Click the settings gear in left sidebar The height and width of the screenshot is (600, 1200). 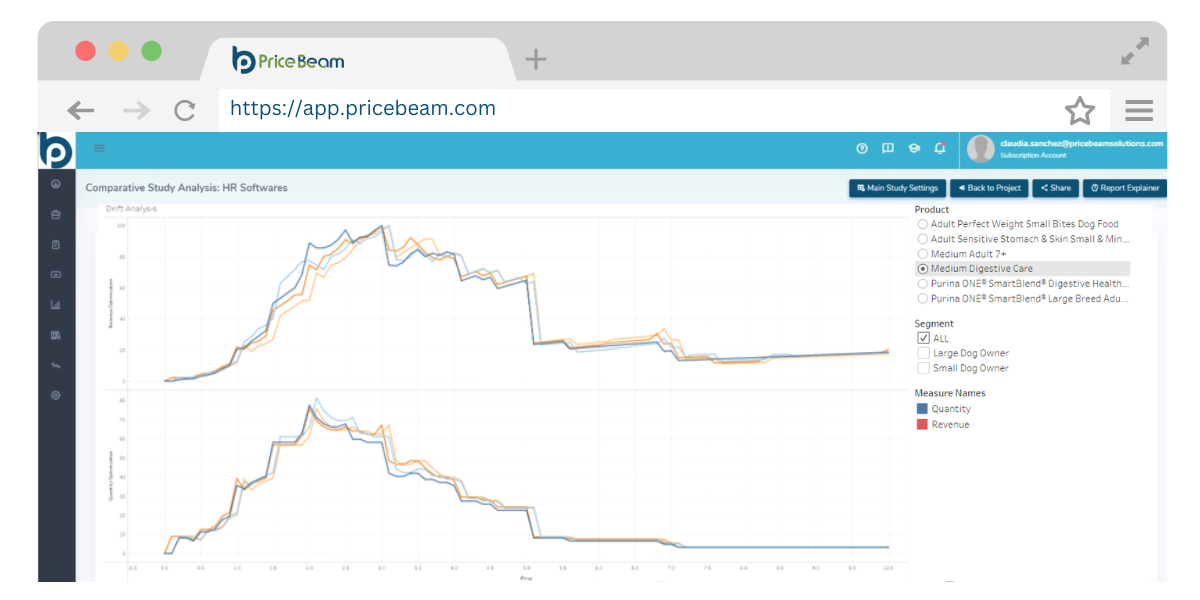coord(56,395)
